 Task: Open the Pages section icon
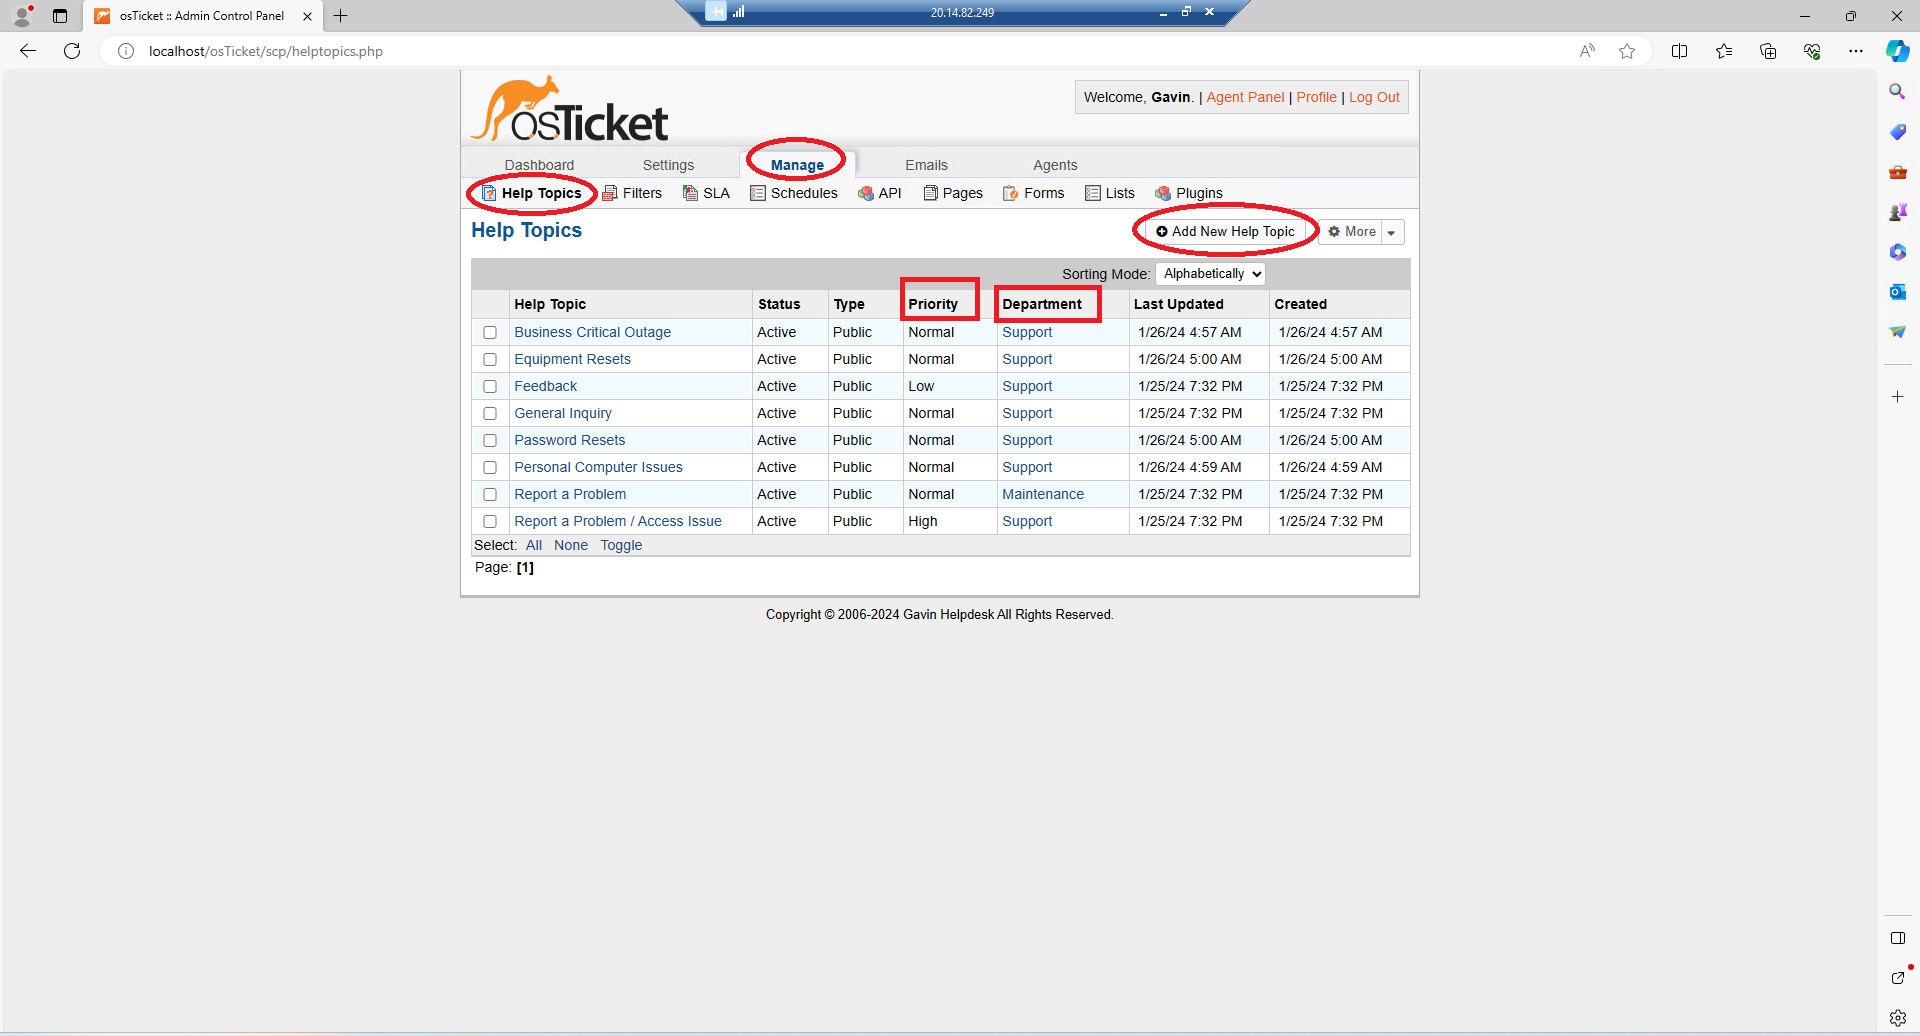pos(931,193)
